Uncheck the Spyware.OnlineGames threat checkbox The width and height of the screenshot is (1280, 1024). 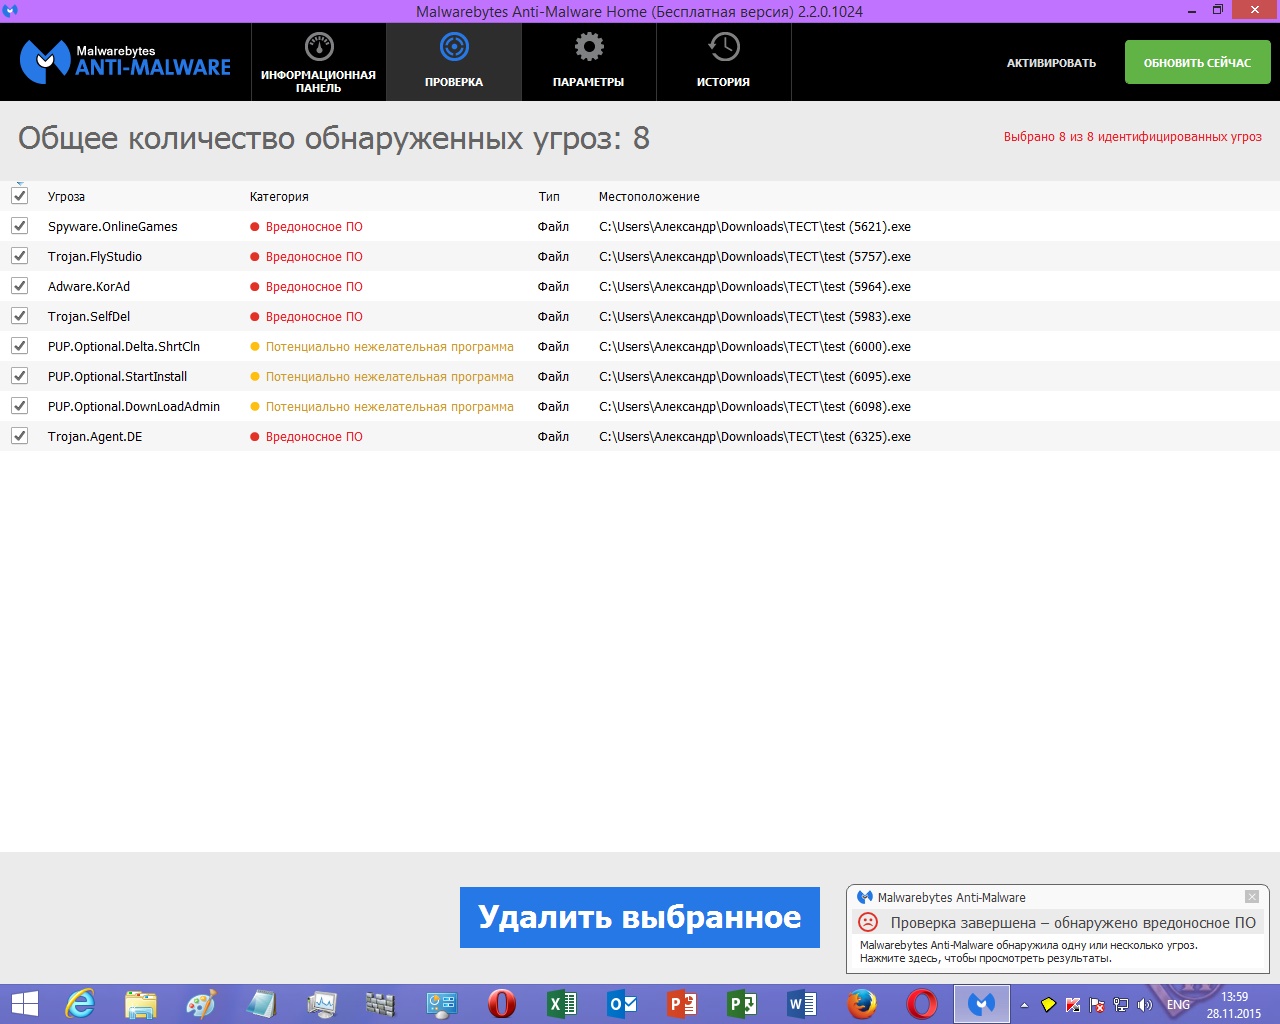click(19, 226)
